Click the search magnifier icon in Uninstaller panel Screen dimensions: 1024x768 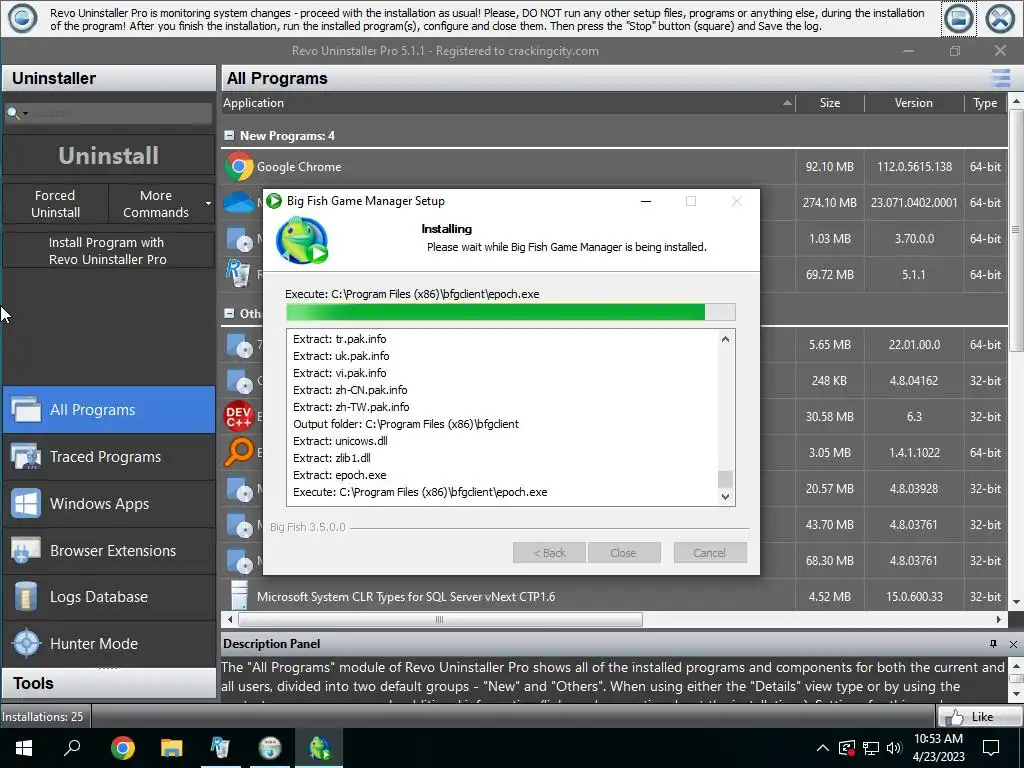13,113
